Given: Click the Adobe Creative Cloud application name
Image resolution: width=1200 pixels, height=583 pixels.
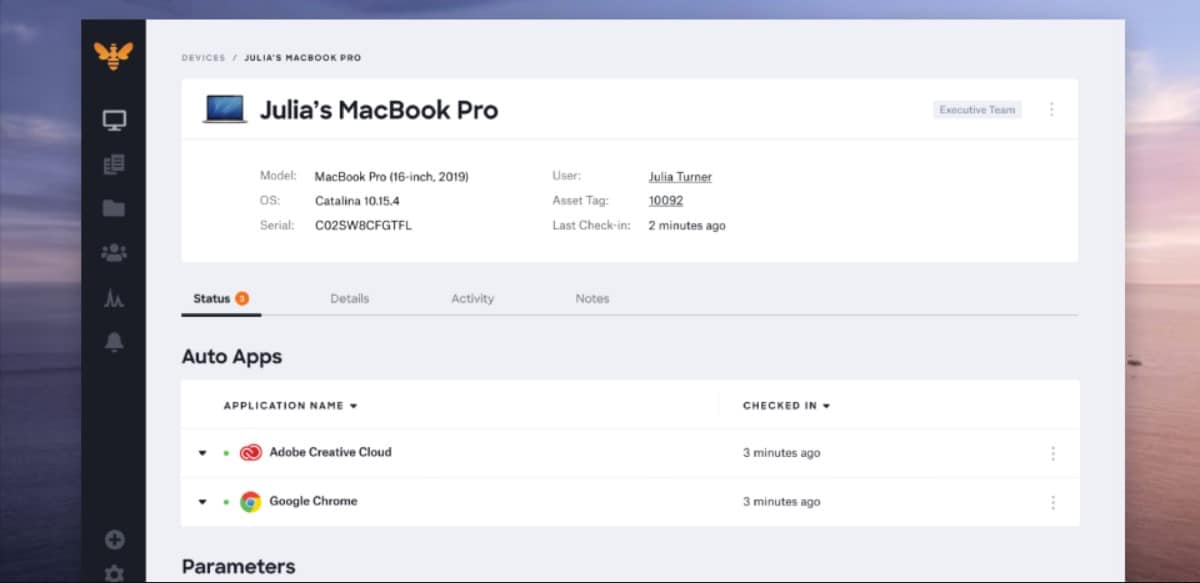Looking at the screenshot, I should (x=330, y=452).
